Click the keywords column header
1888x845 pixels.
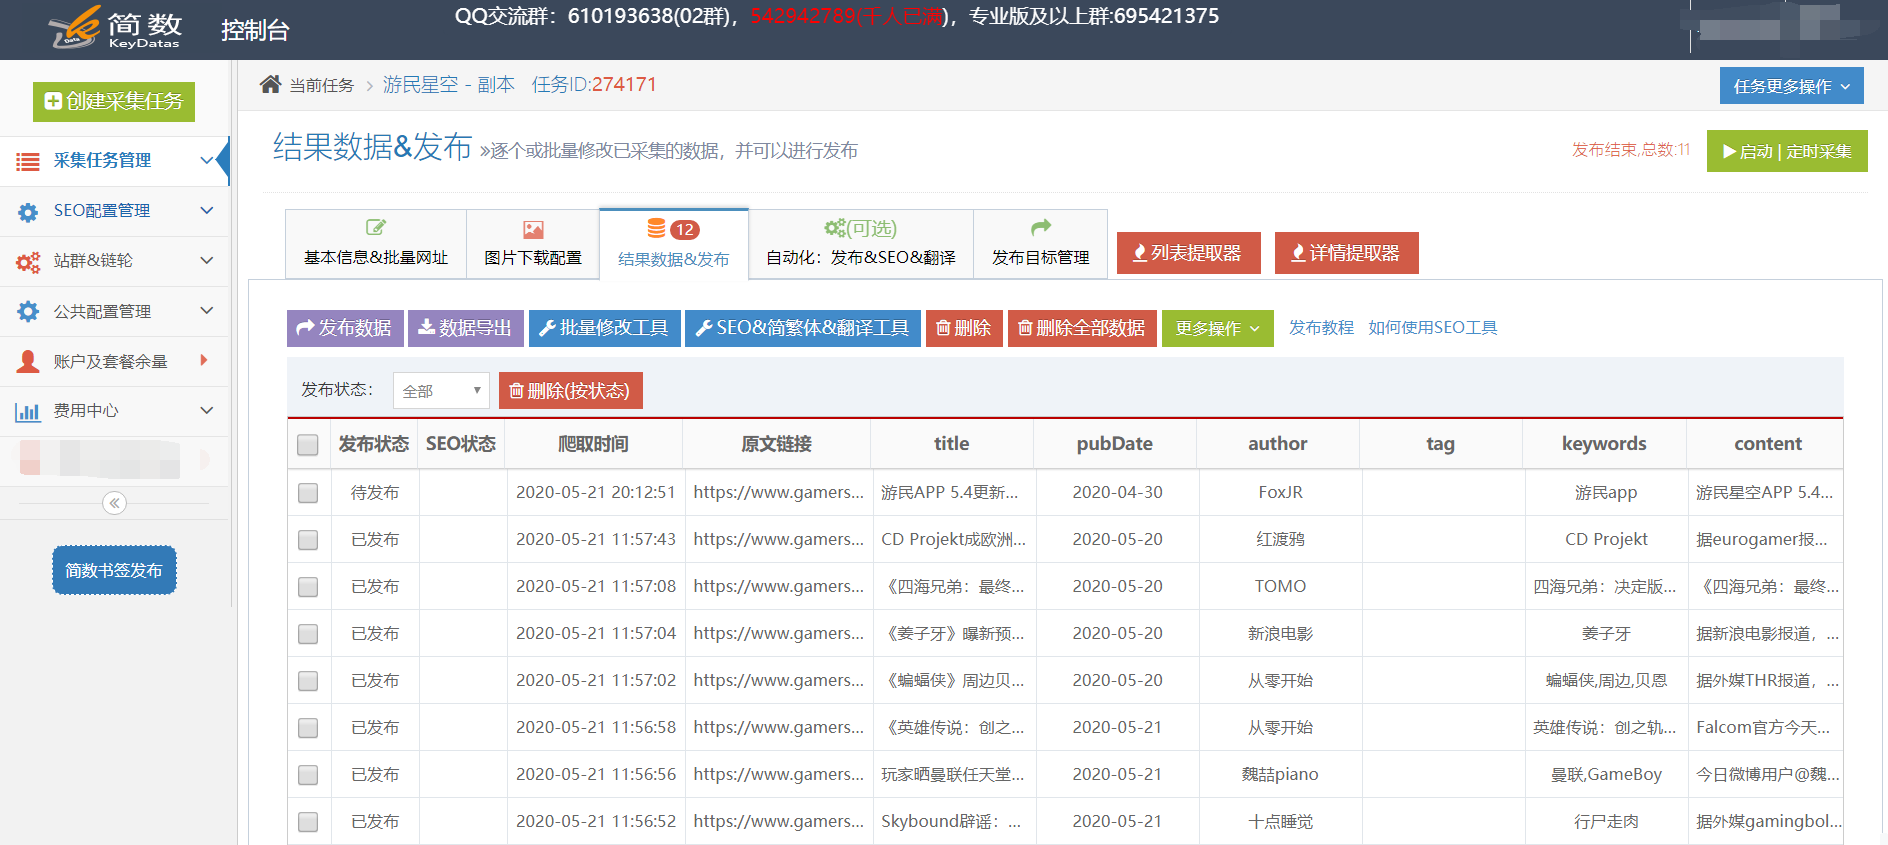1604,444
